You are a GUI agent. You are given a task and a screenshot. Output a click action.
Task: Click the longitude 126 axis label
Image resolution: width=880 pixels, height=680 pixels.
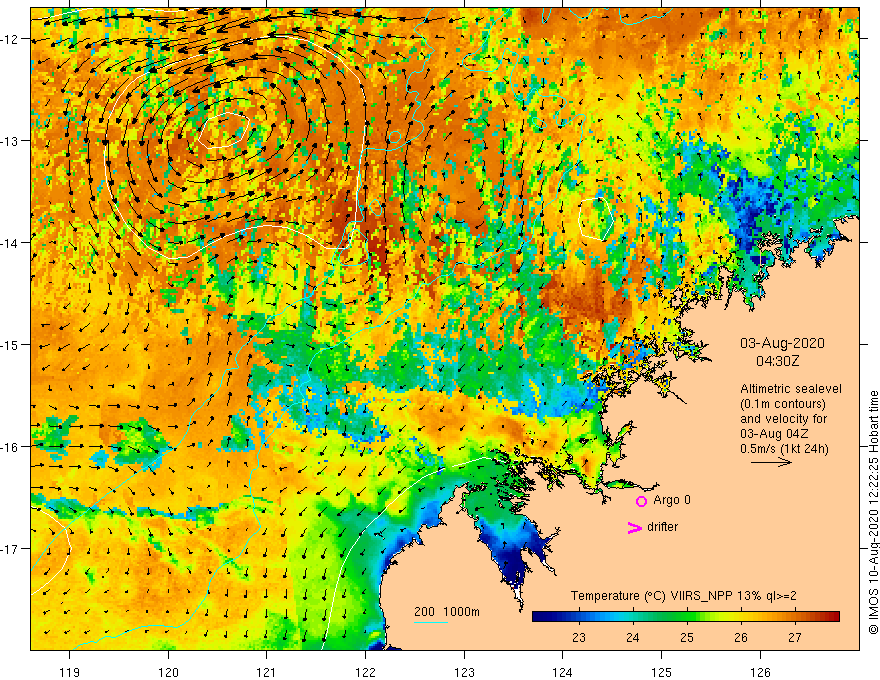click(x=760, y=672)
